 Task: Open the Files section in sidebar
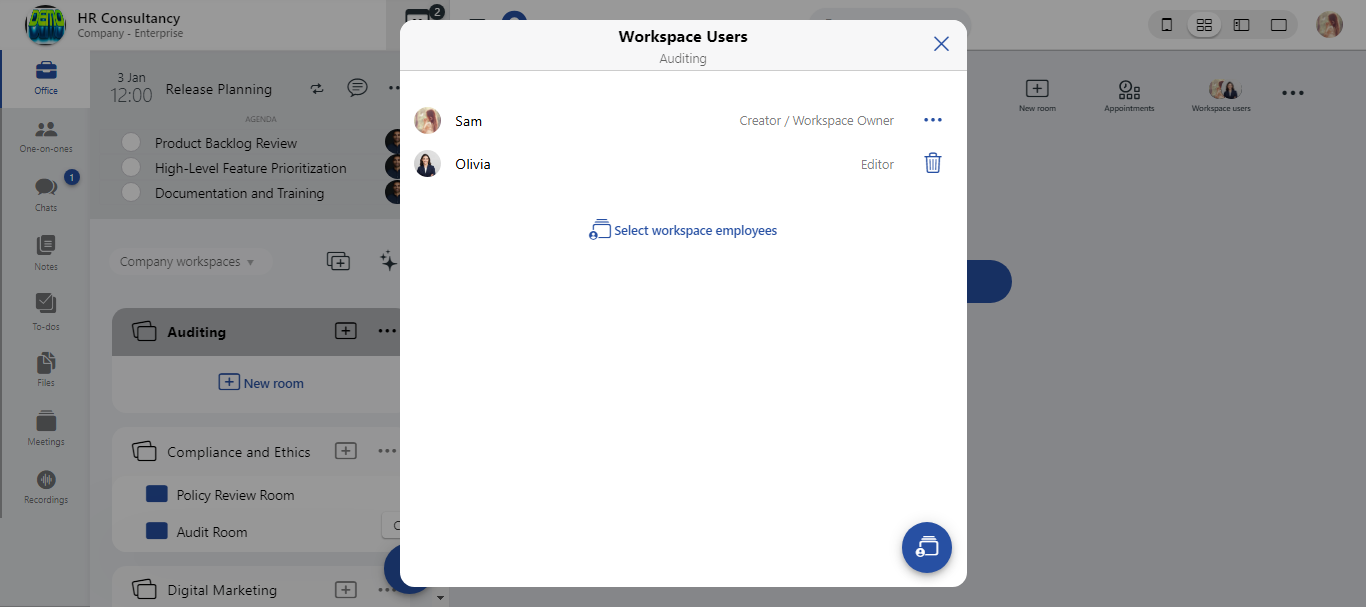46,369
